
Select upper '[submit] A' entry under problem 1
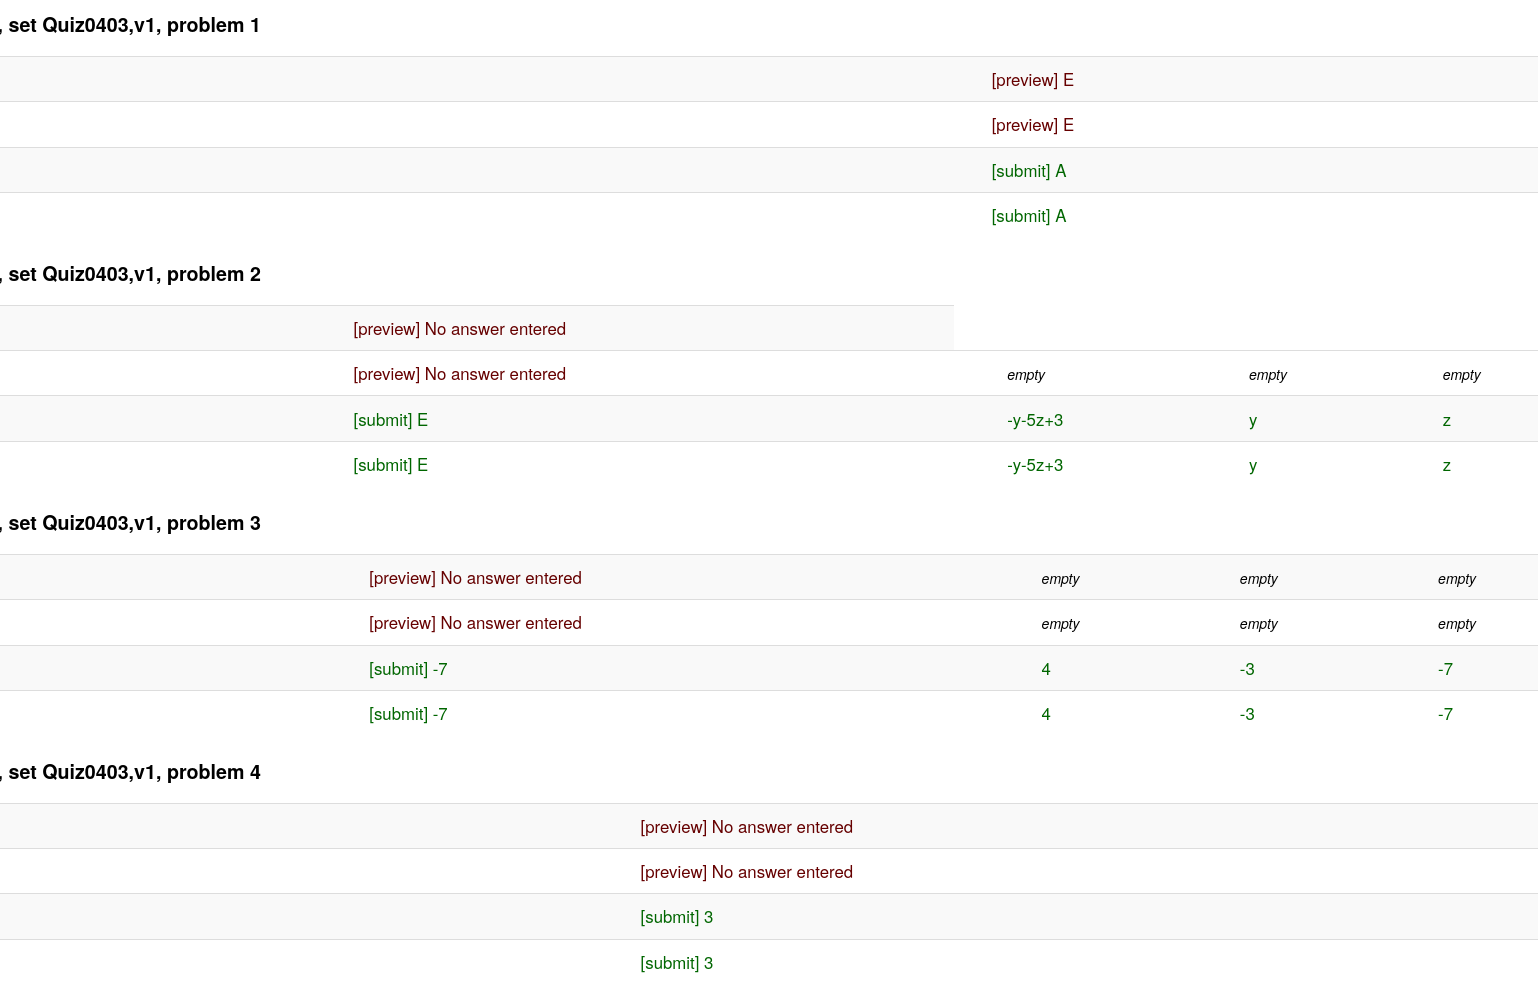pyautogui.click(x=1029, y=171)
